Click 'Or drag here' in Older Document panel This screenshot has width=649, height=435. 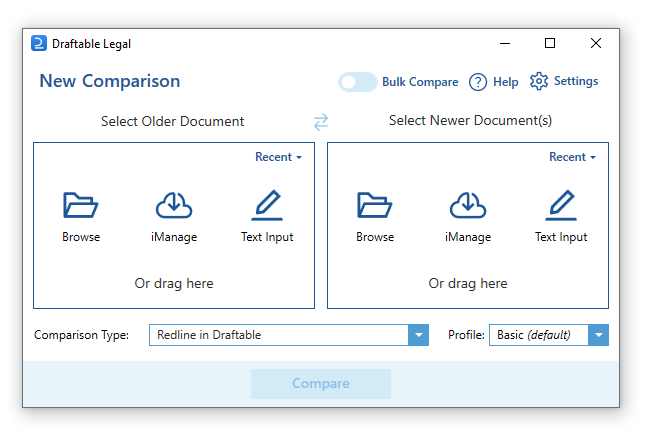pos(174,284)
